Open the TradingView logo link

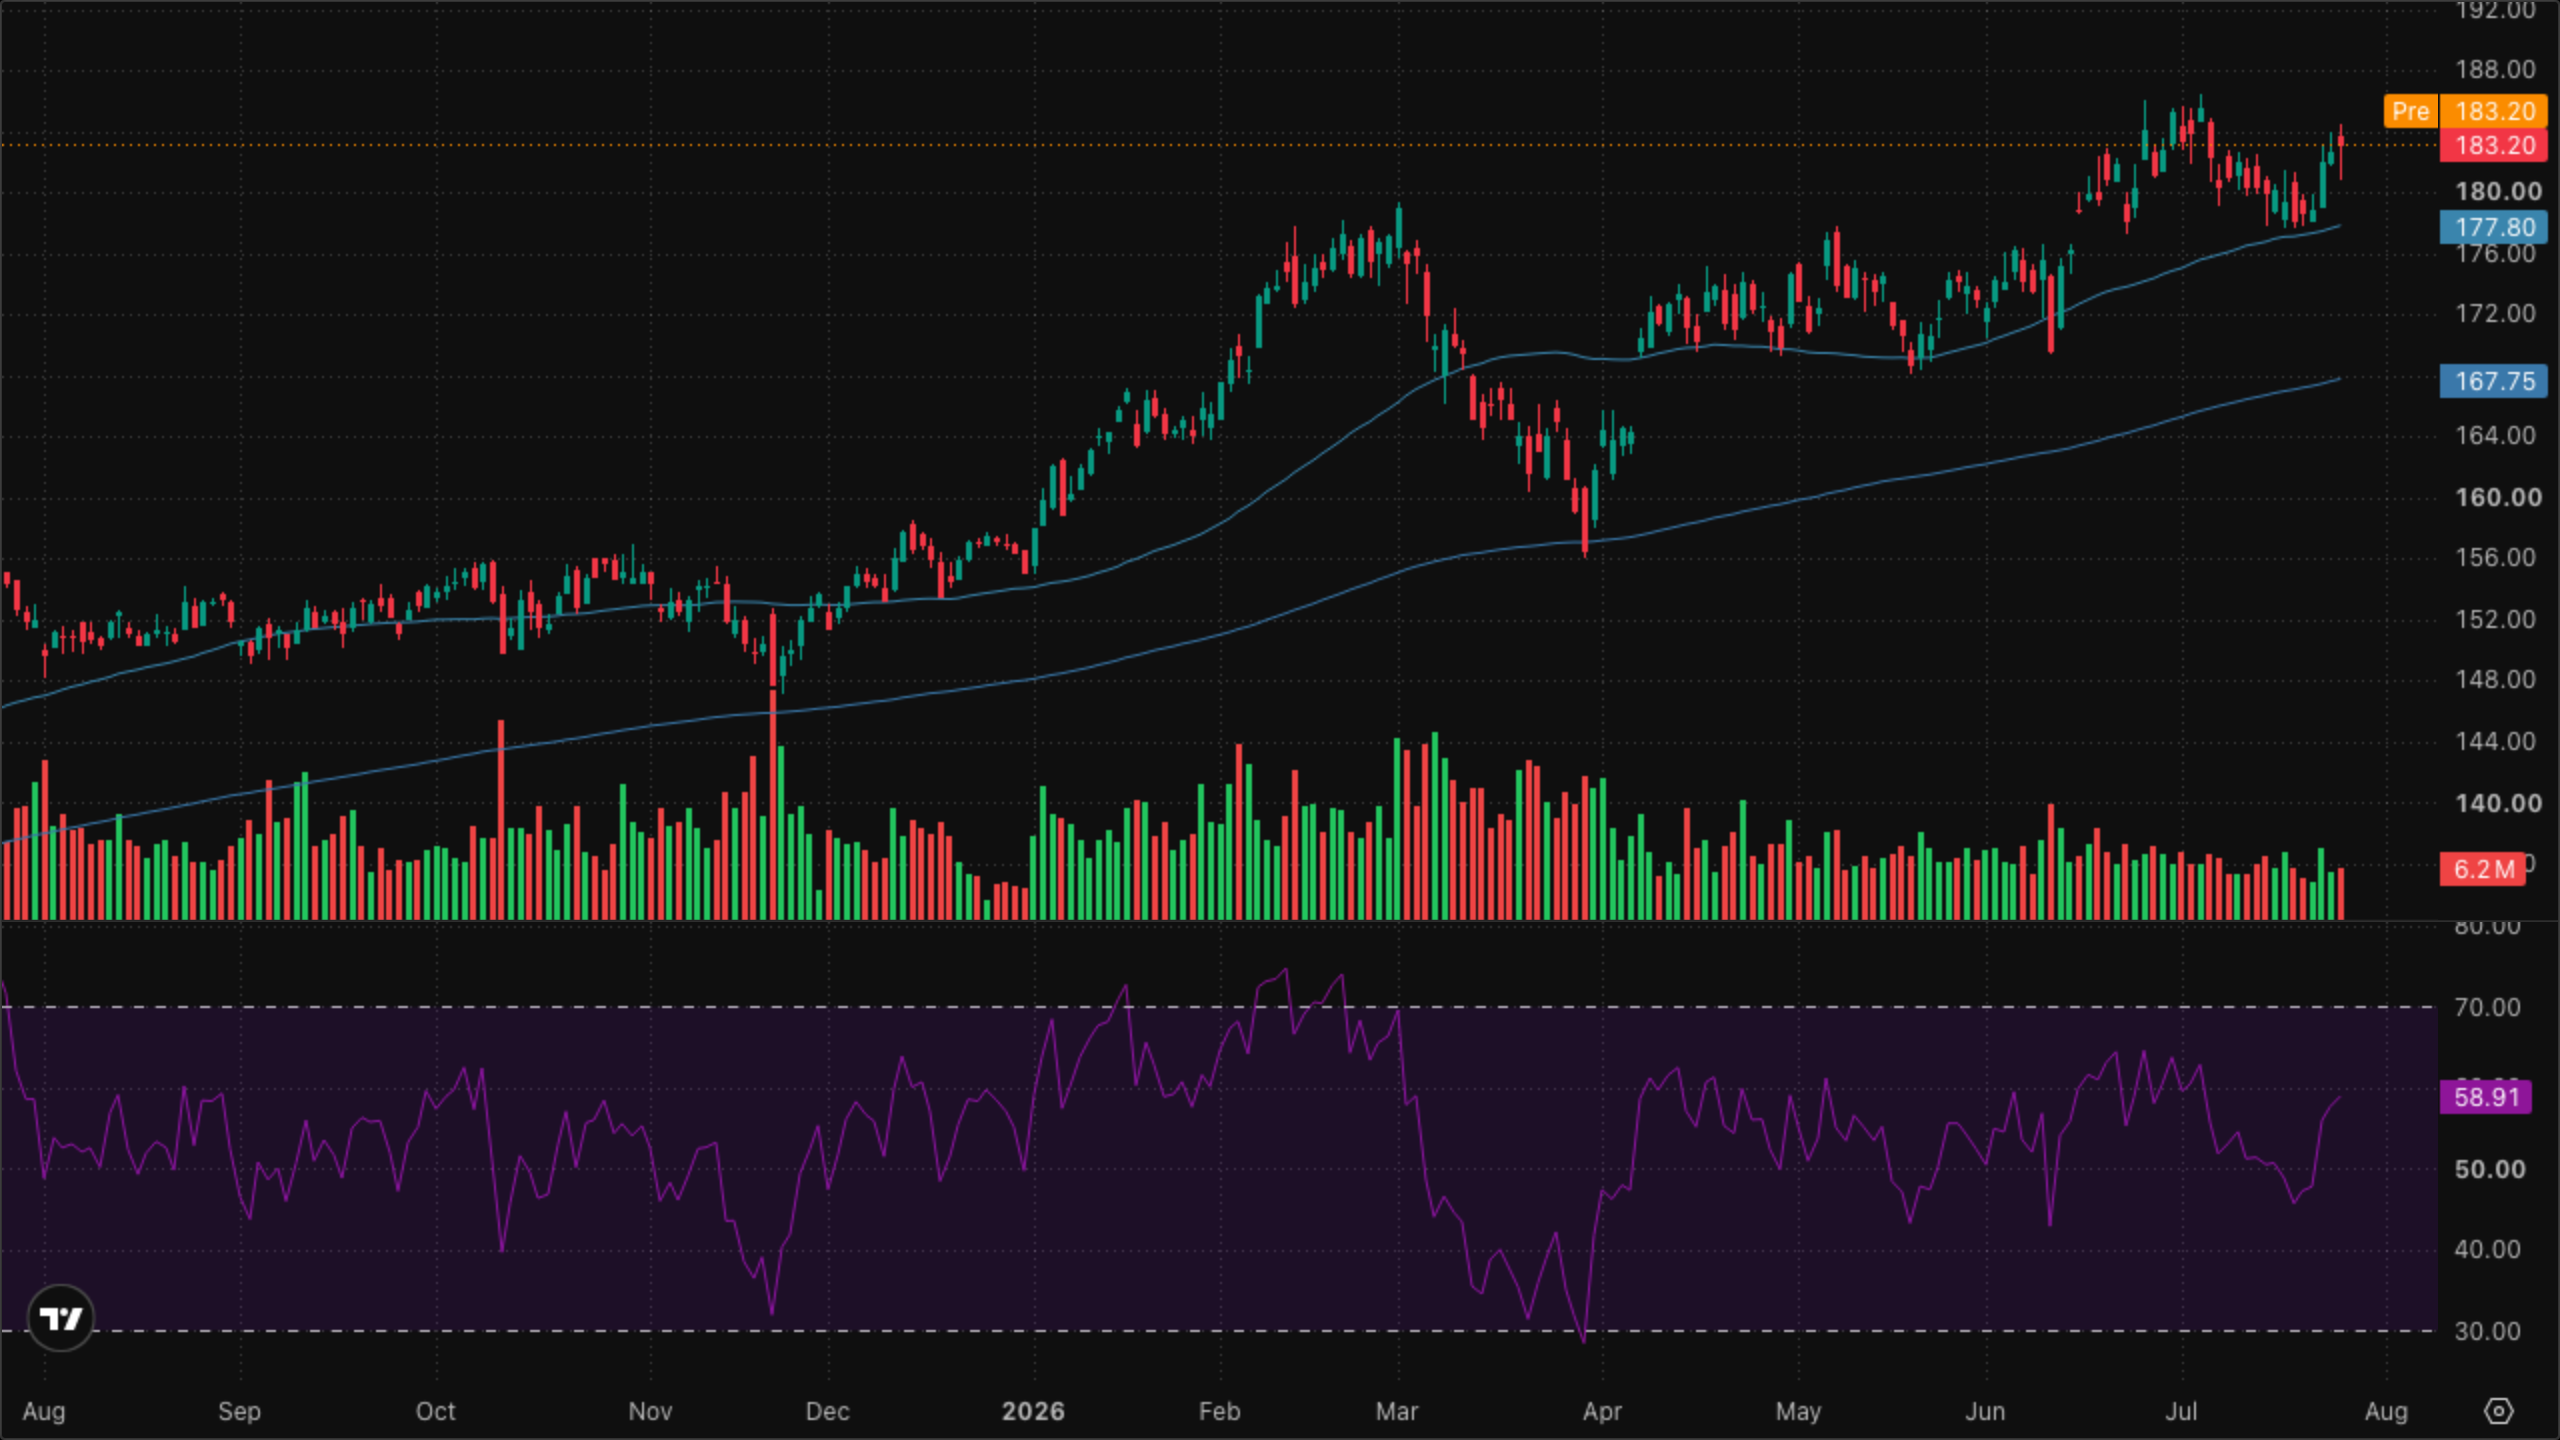61,1318
